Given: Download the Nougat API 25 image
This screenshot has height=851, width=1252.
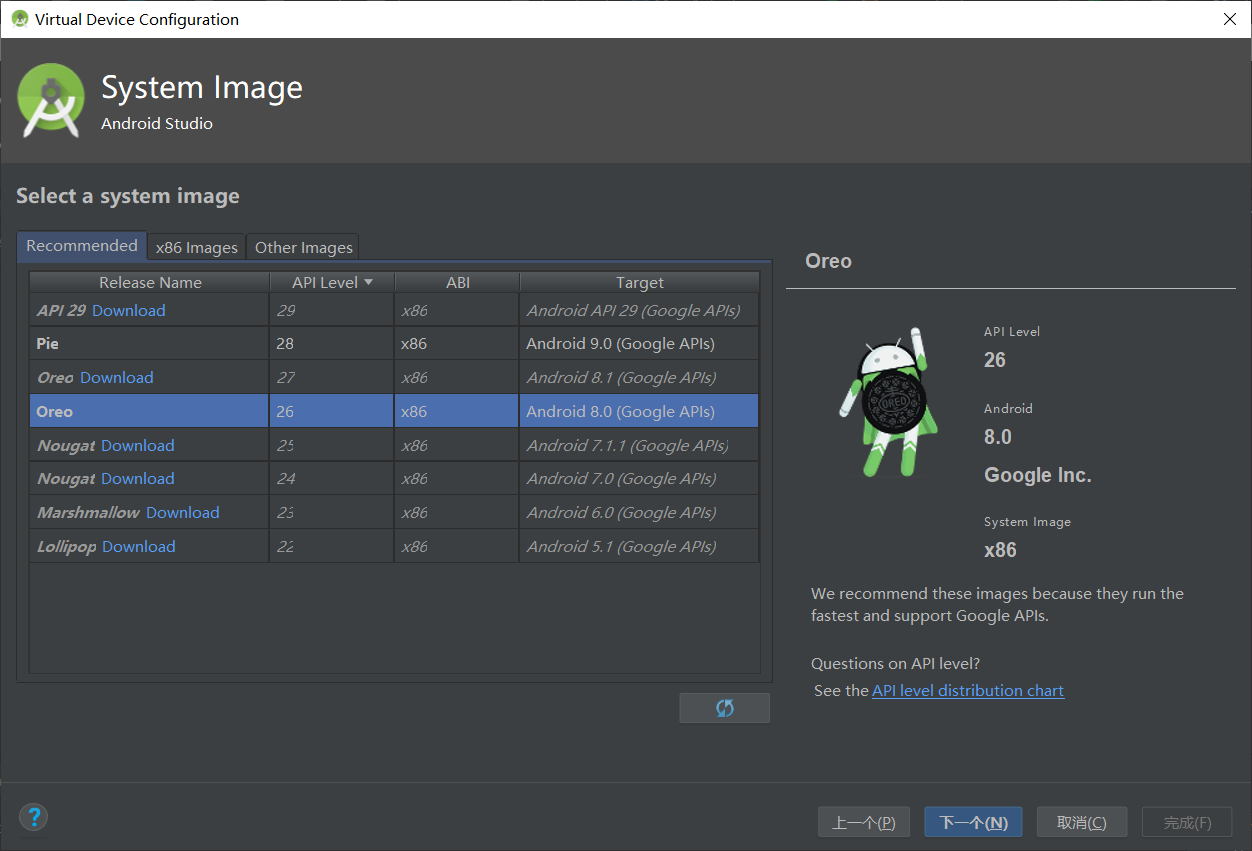Looking at the screenshot, I should (x=138, y=445).
